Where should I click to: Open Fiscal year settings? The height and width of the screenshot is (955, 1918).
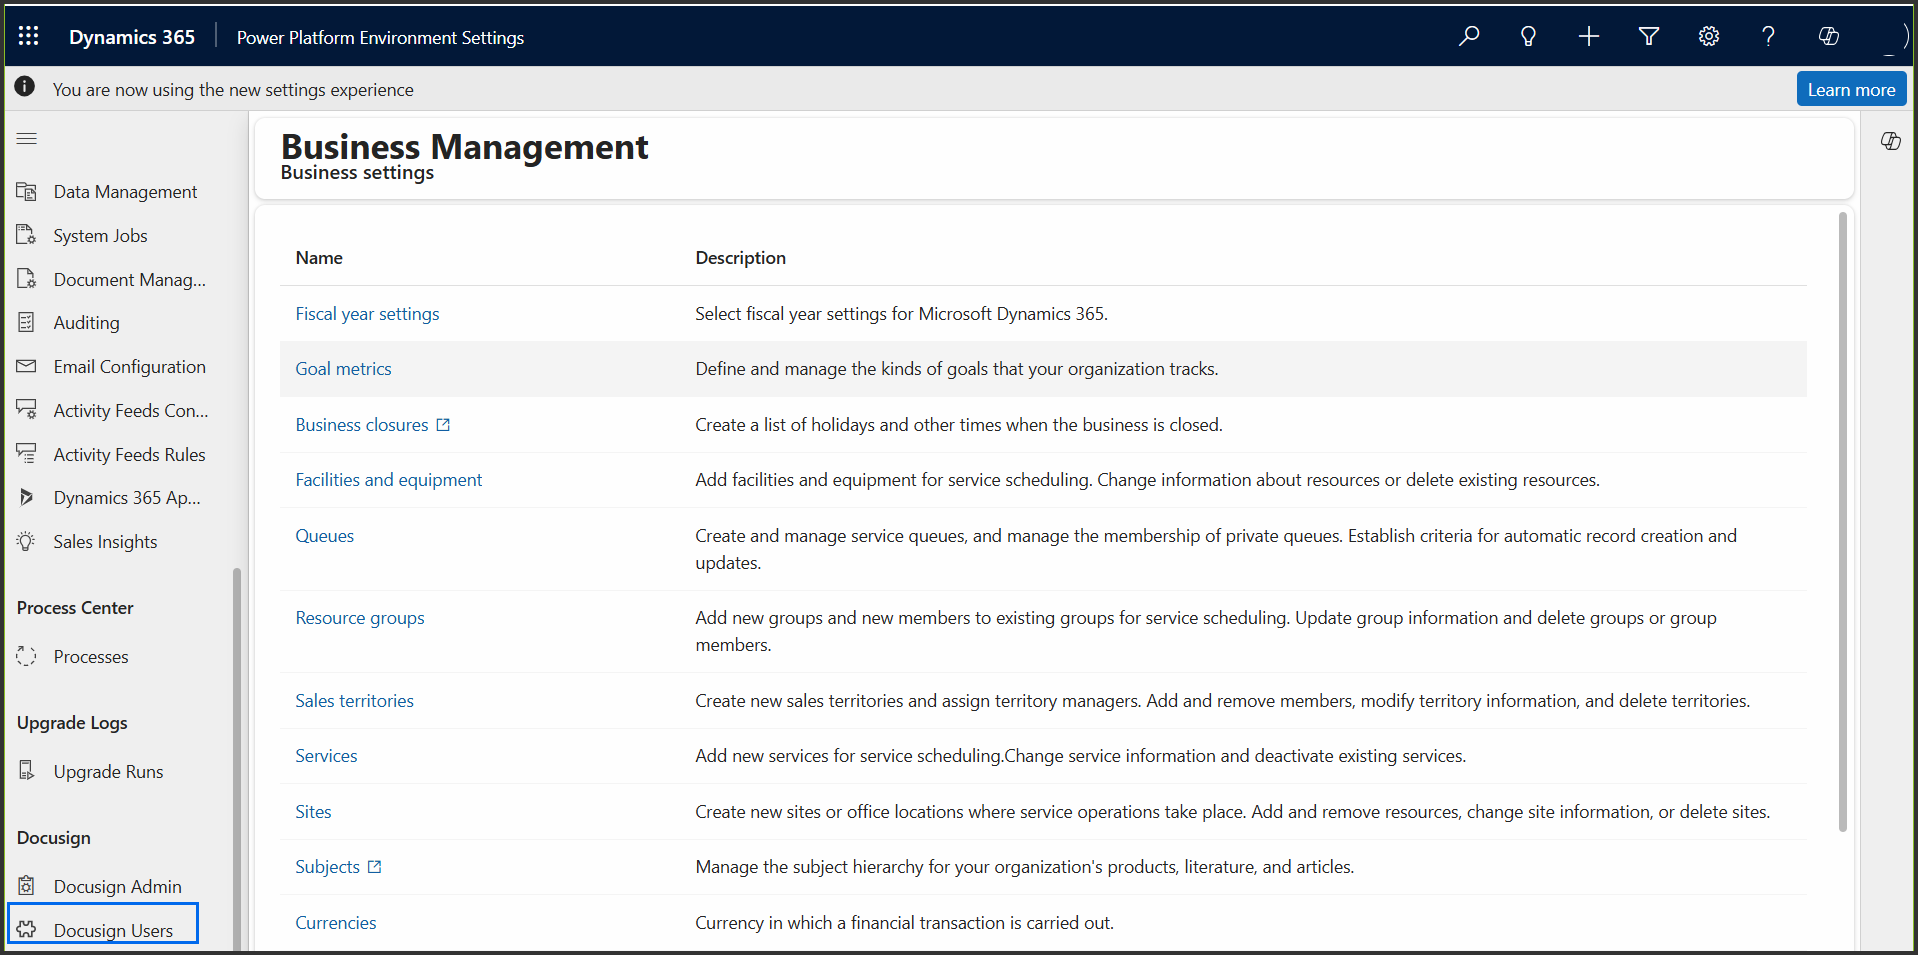367,313
